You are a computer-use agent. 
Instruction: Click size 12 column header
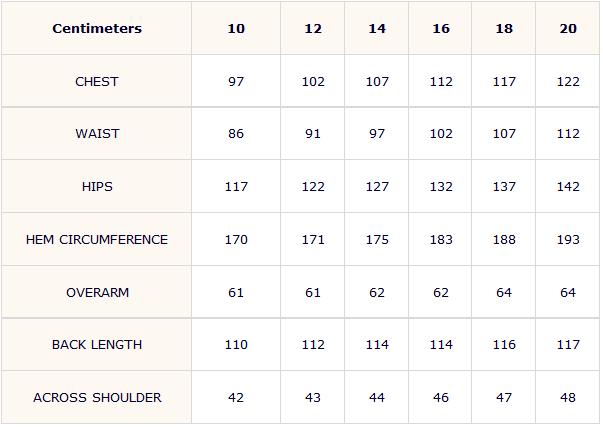(313, 28)
